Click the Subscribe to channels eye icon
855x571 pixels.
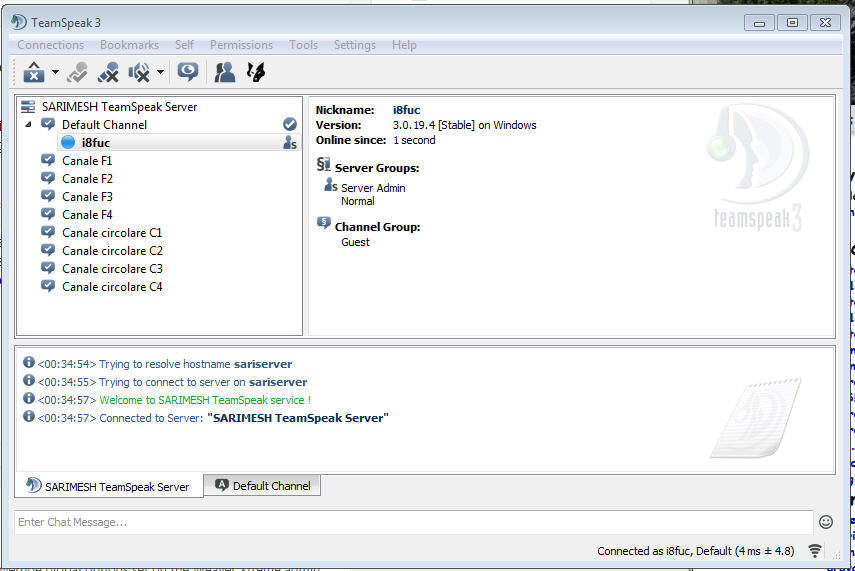[188, 72]
